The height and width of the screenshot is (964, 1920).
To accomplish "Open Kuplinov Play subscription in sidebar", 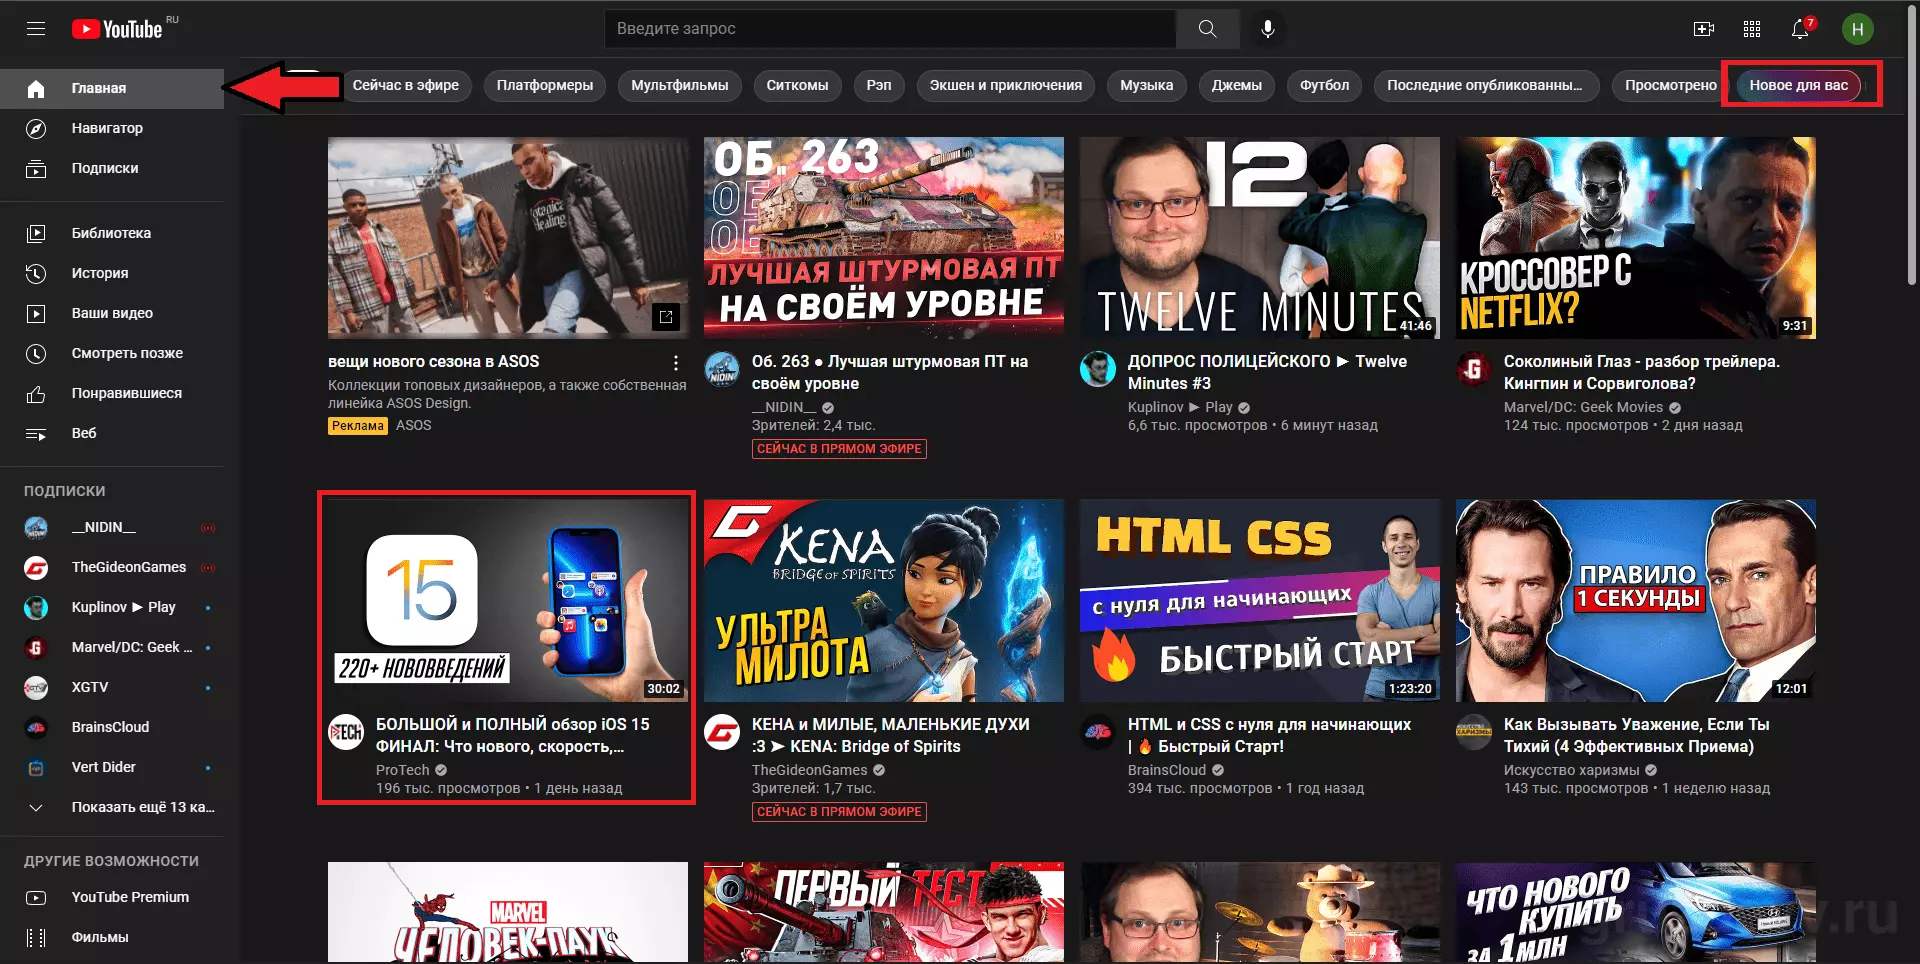I will click(x=112, y=607).
